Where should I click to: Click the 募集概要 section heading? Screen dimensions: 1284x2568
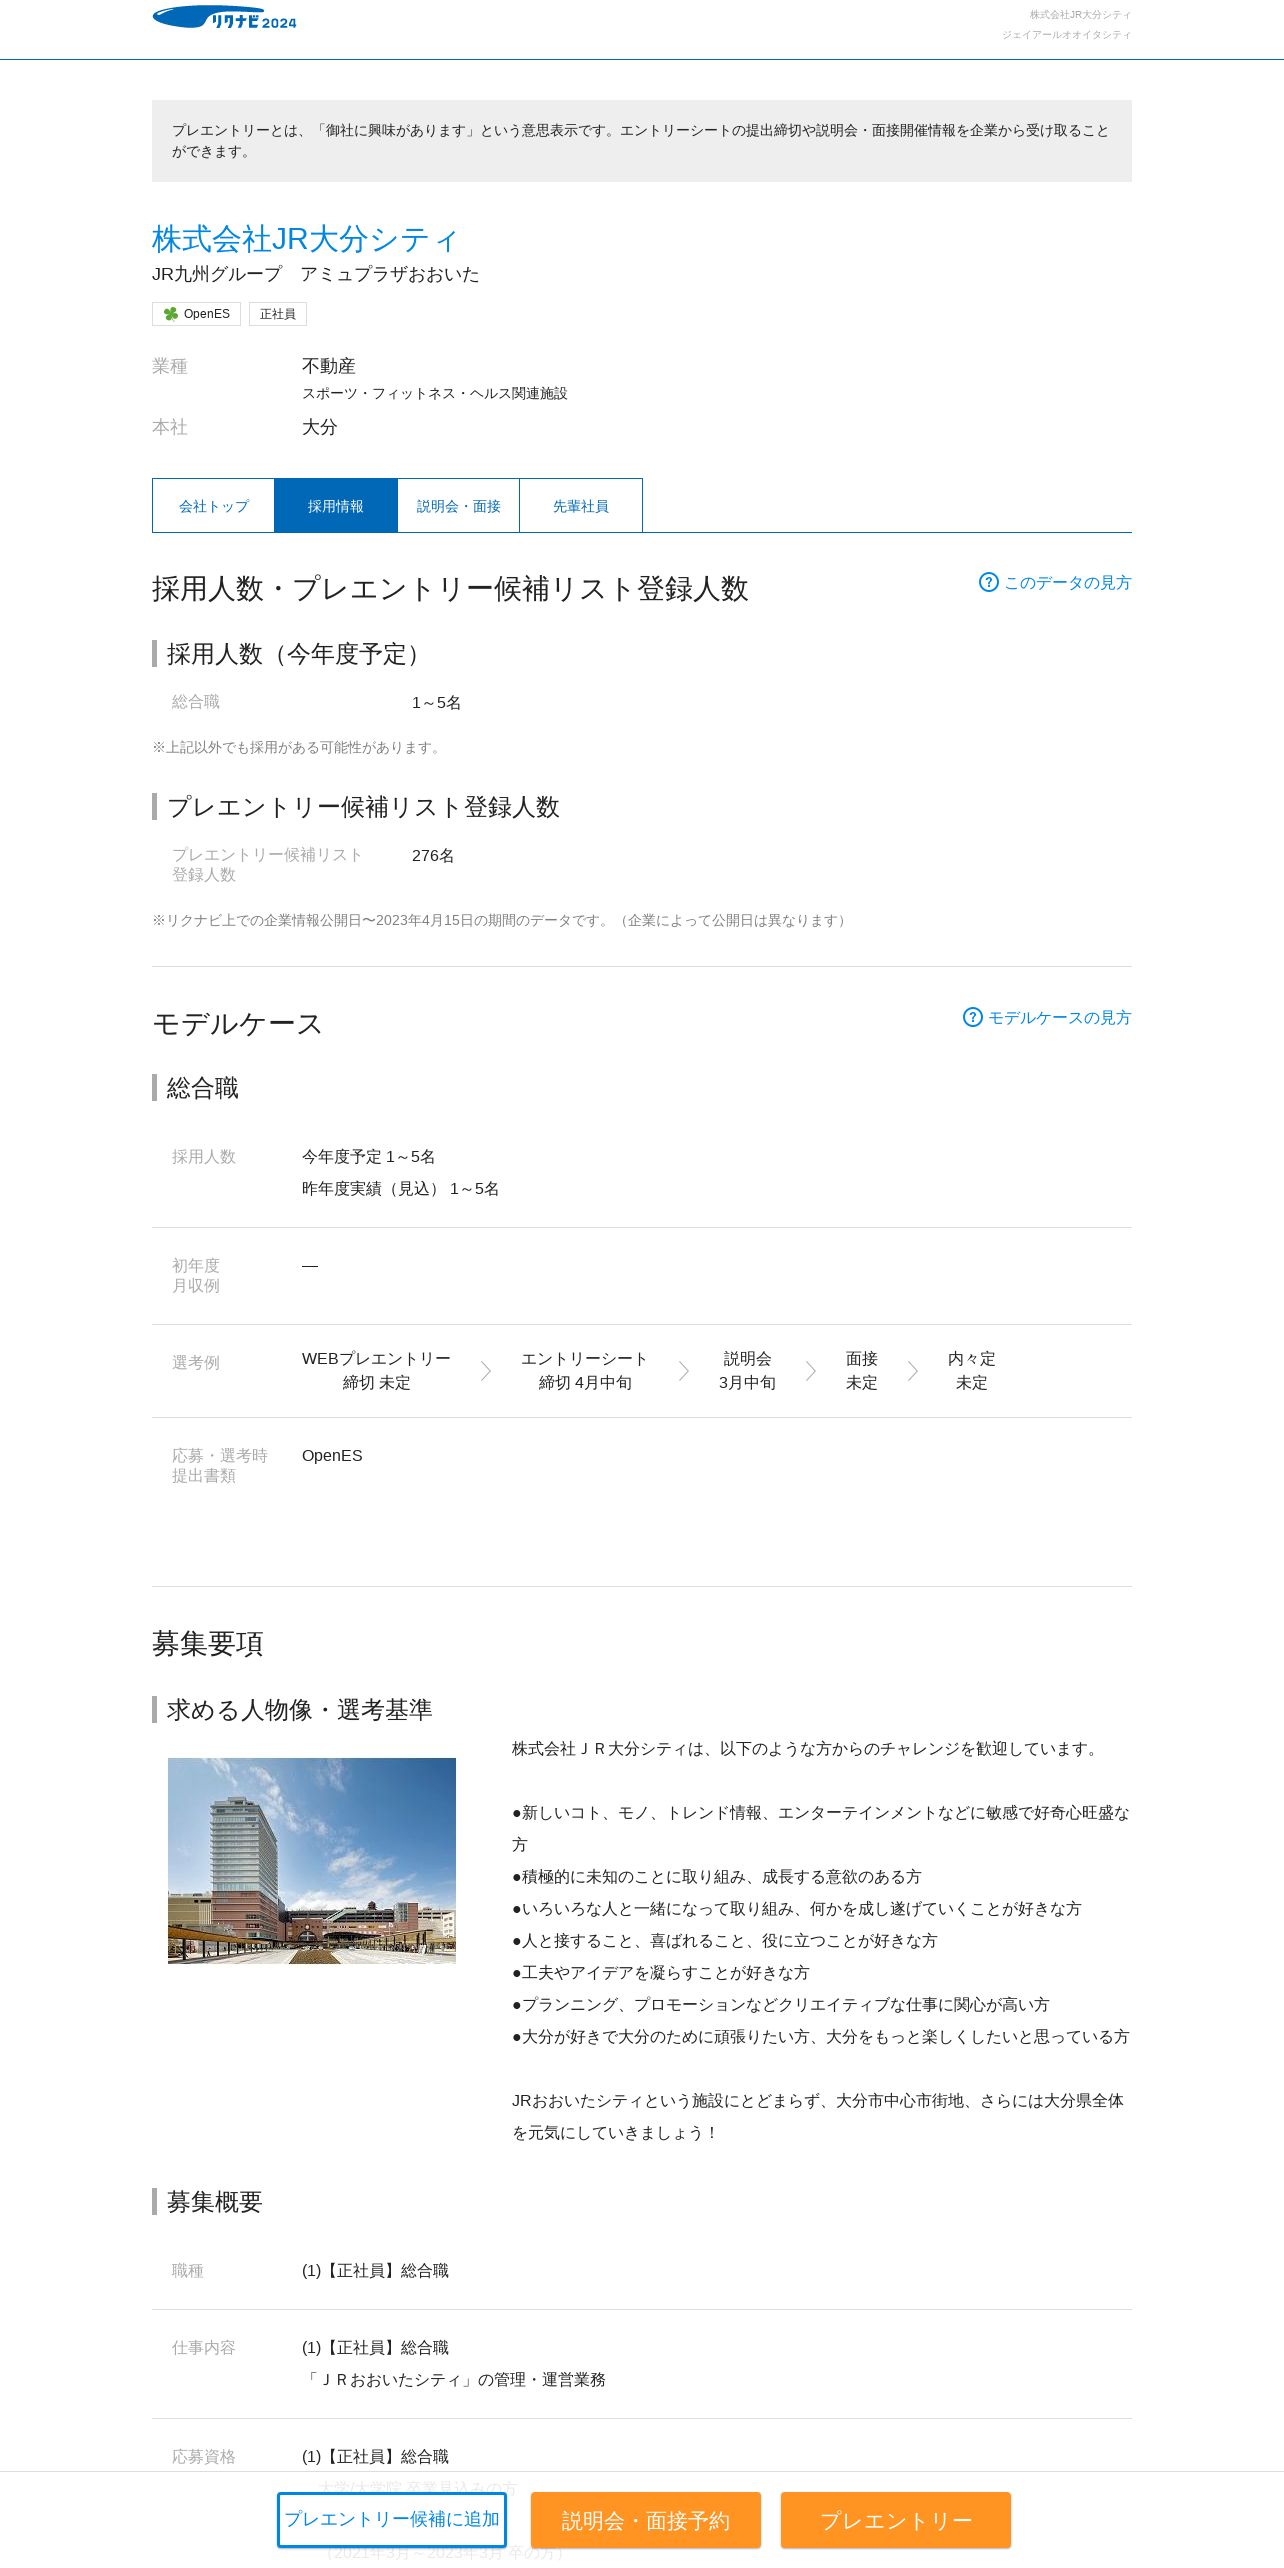click(214, 2202)
